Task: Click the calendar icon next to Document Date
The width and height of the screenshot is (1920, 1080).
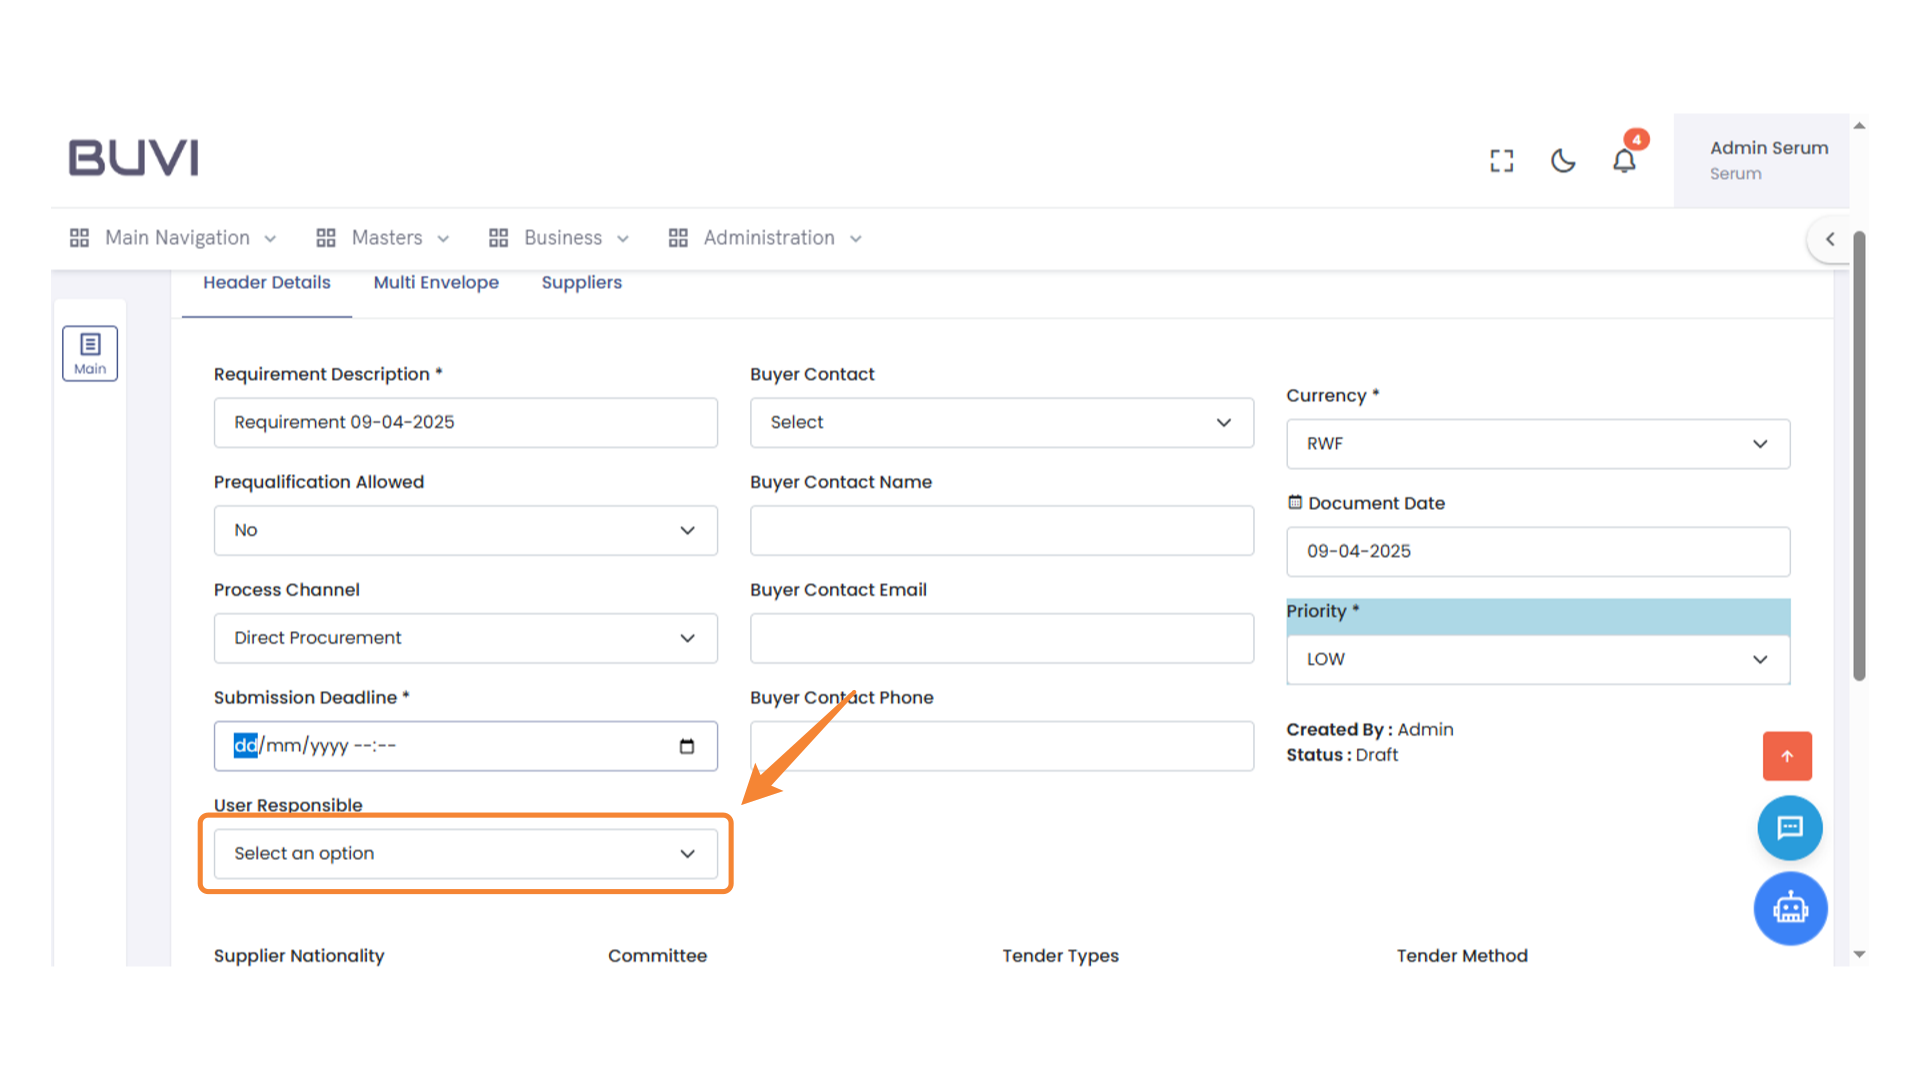Action: [x=1295, y=502]
